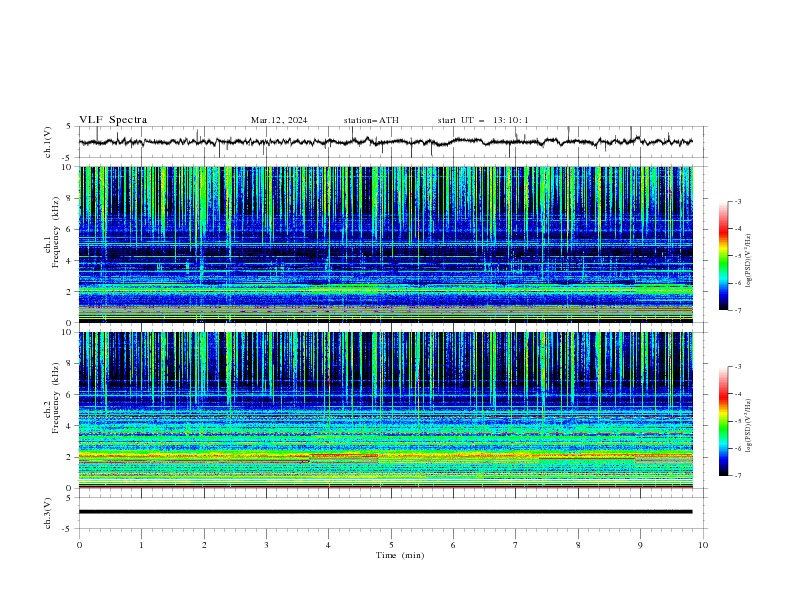This screenshot has width=792, height=612.
Task: Click the "-4" label on ch.2 colorbar
Action: [x=738, y=394]
